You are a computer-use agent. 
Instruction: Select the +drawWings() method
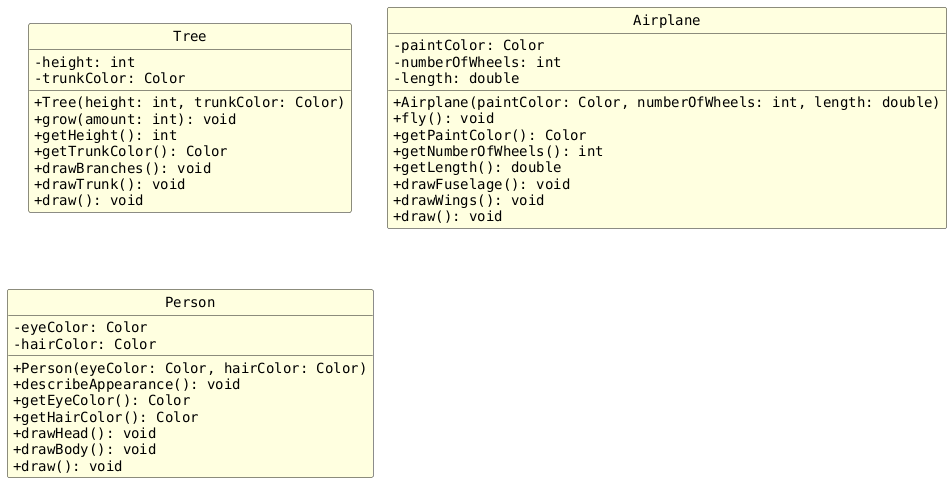[x=469, y=200]
